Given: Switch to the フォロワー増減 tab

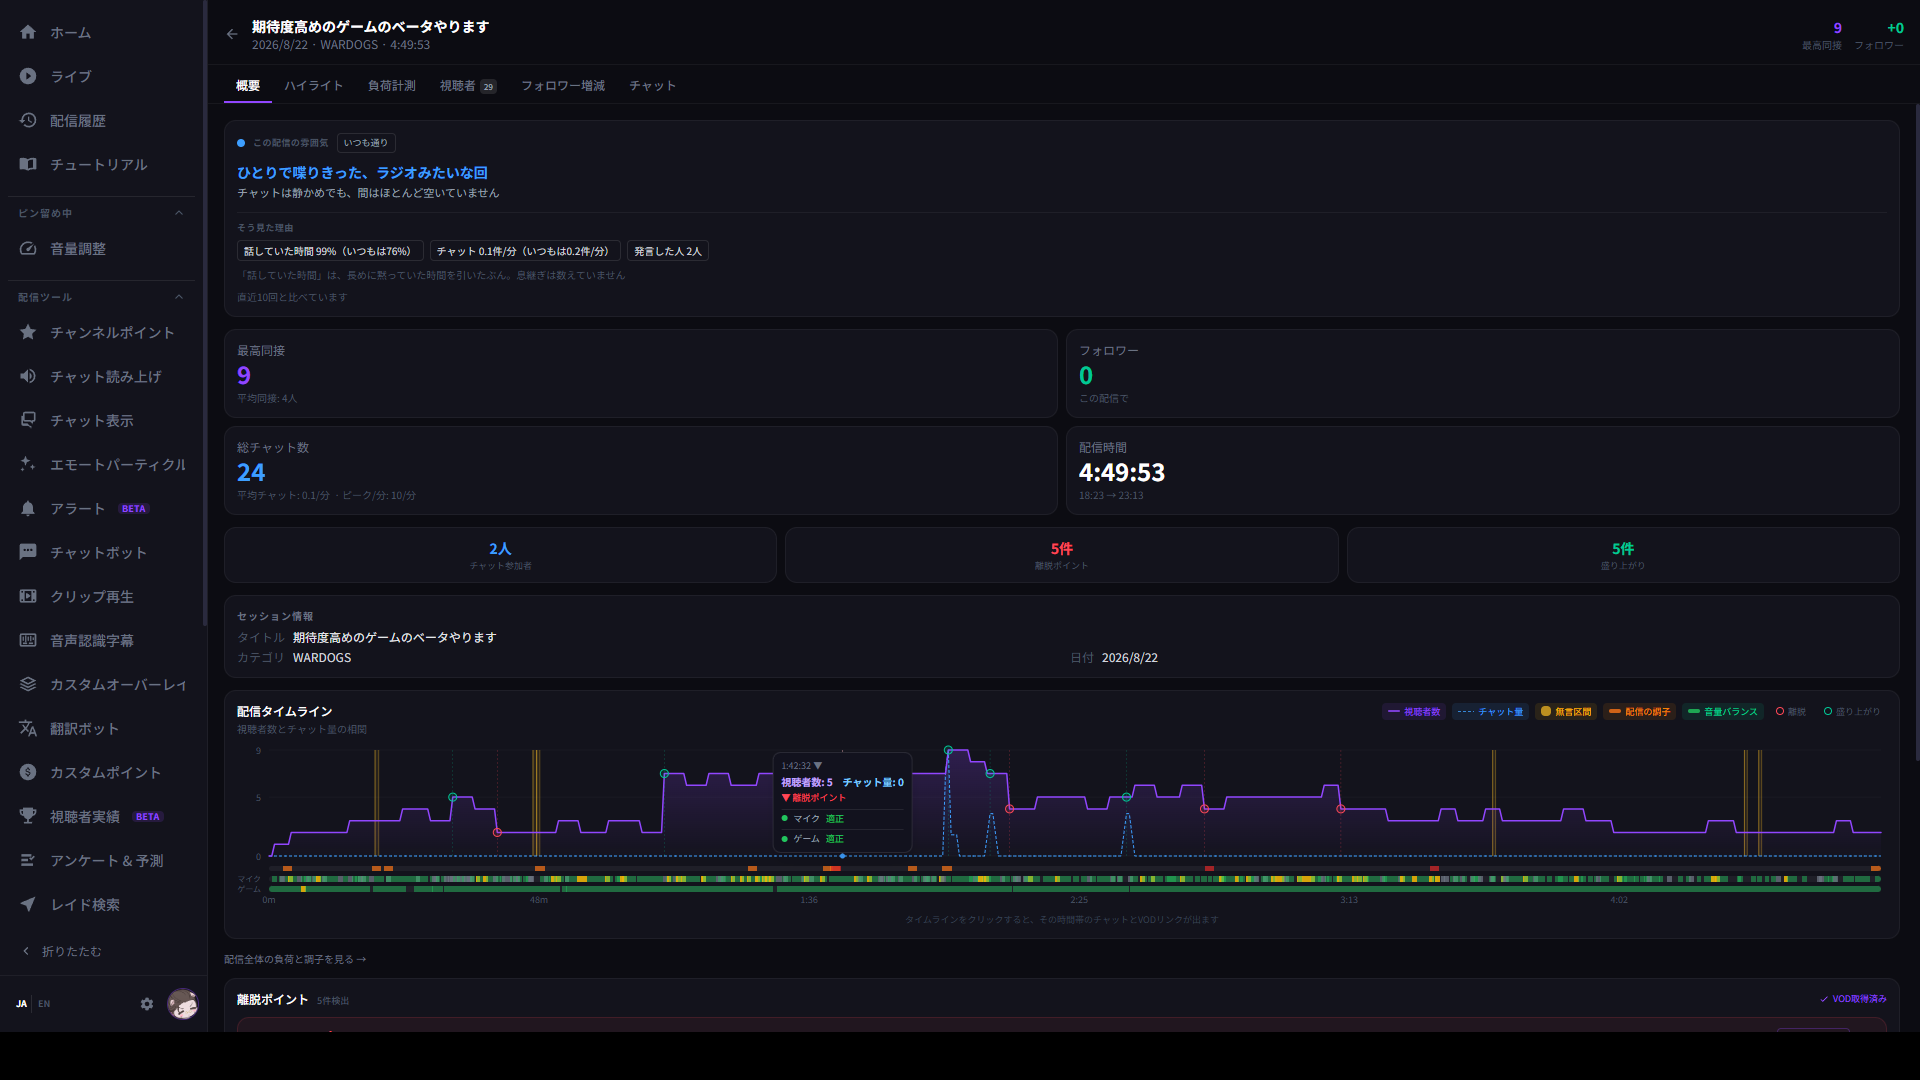Looking at the screenshot, I should point(563,86).
